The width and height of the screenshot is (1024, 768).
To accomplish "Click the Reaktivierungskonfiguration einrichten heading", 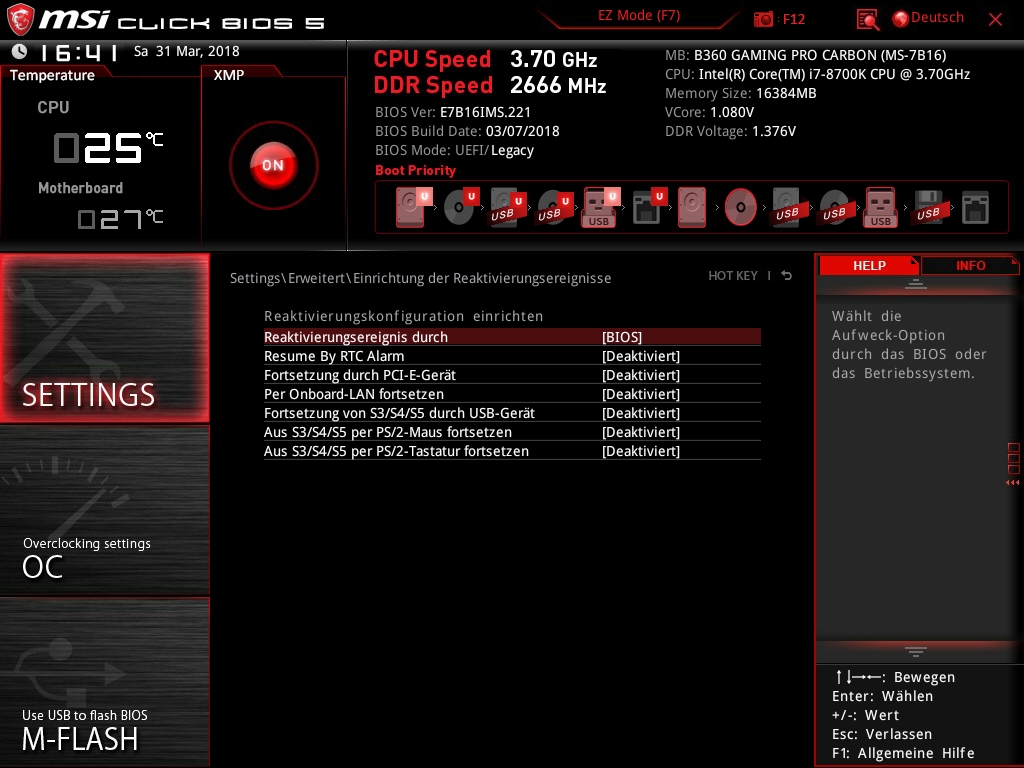I will (404, 316).
